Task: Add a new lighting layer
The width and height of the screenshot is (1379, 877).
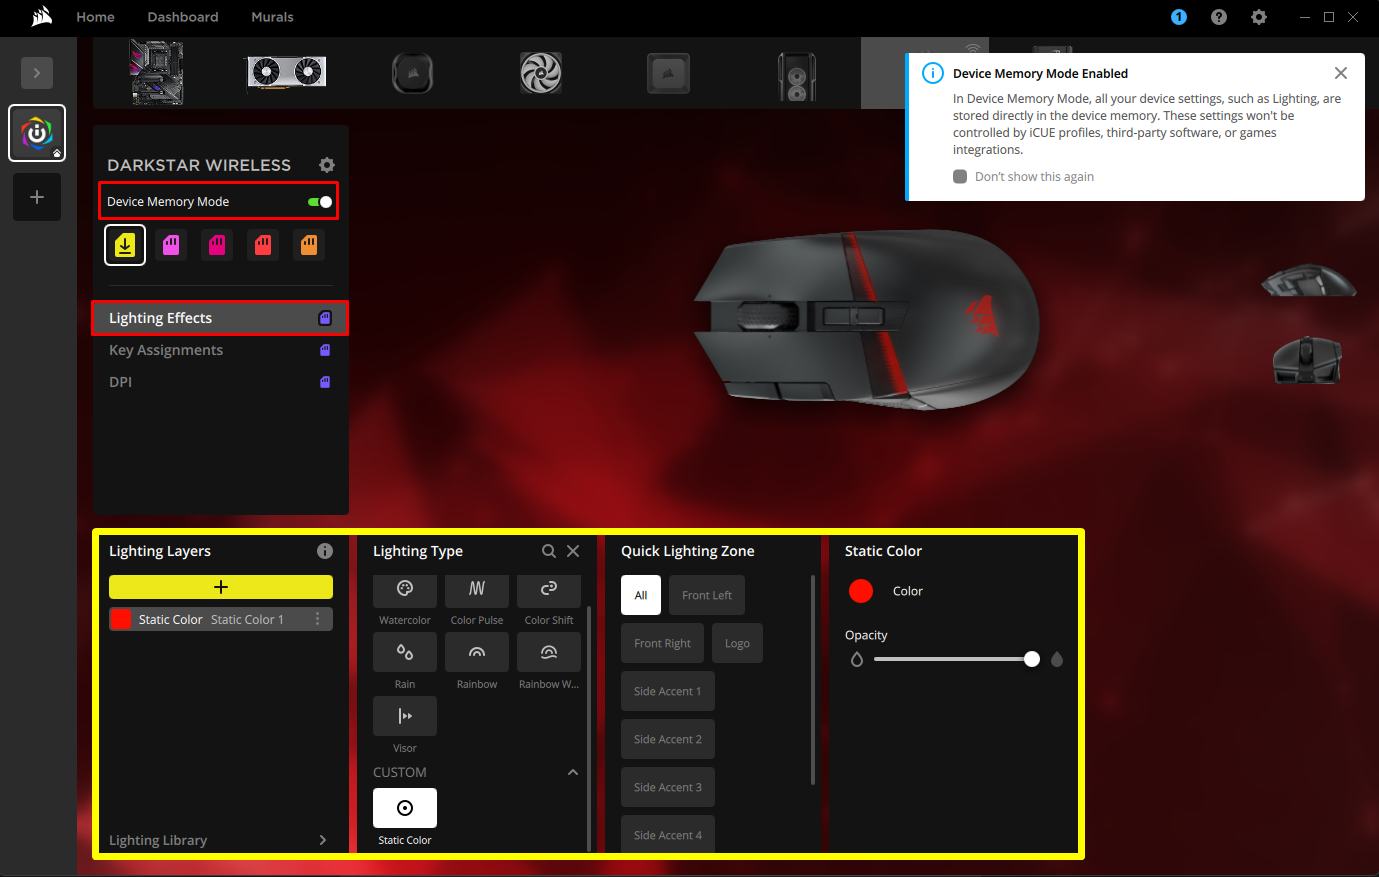Action: pos(220,586)
